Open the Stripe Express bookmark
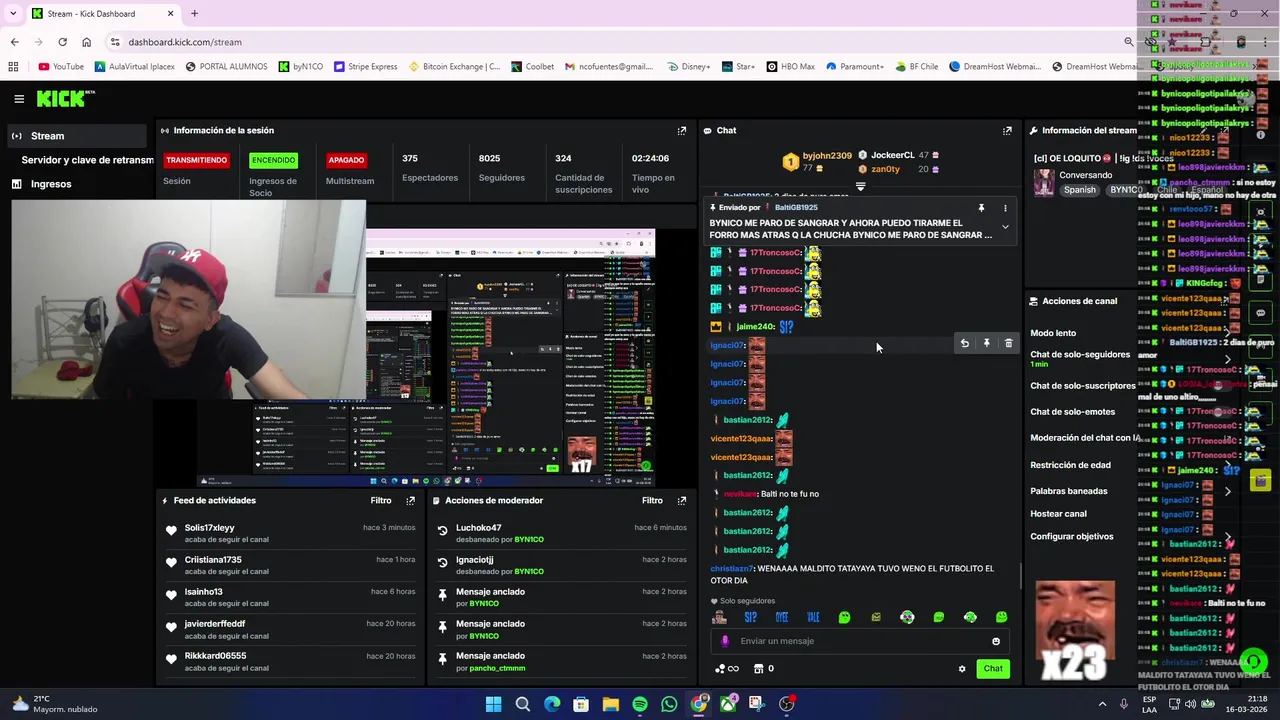The height and width of the screenshot is (720, 1280). [365, 67]
